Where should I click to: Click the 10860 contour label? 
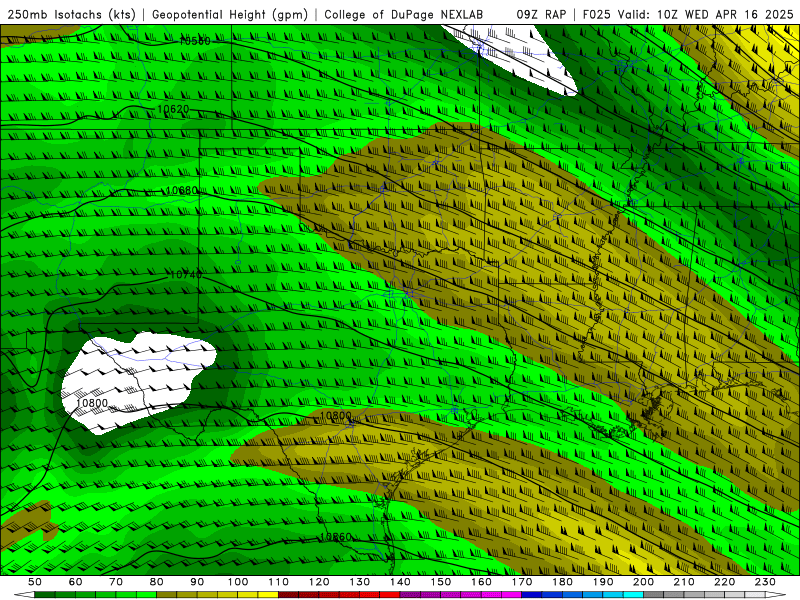336,537
